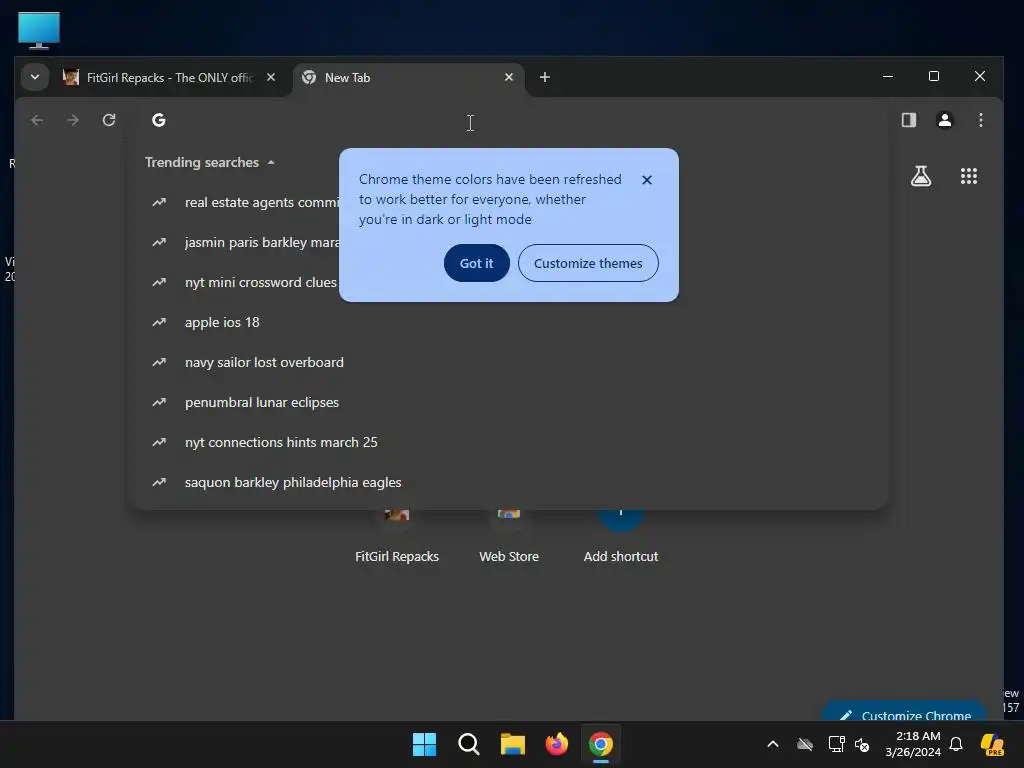Click the Customize Chrome button
Image resolution: width=1024 pixels, height=768 pixels.
(904, 711)
